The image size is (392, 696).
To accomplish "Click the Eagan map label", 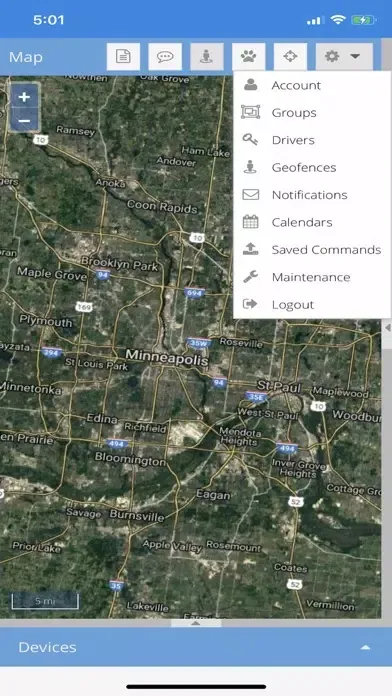I will coord(214,495).
